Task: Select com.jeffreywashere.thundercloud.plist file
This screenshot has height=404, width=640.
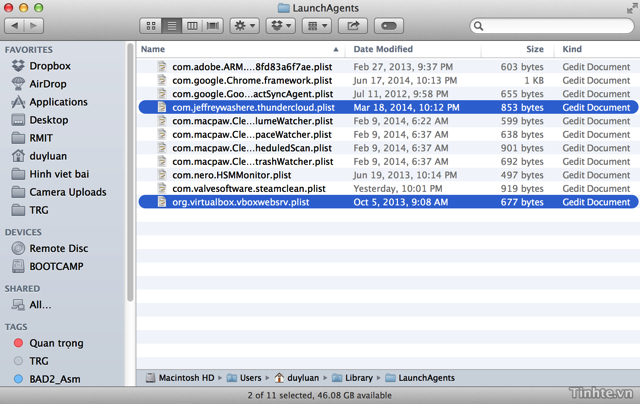Action: coord(388,107)
